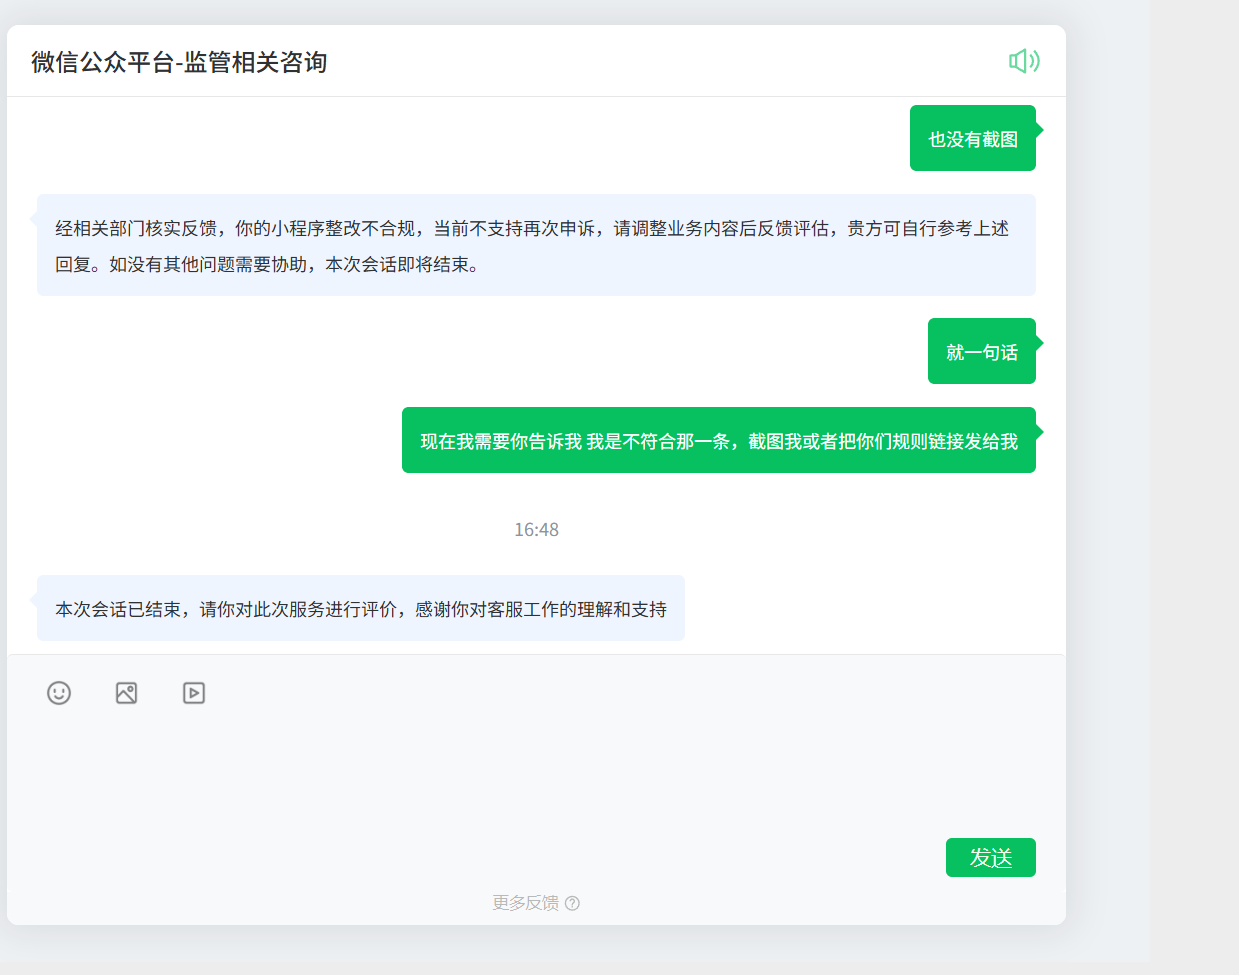Attach an image with picture icon
Viewport: 1239px width, 975px height.
point(126,693)
